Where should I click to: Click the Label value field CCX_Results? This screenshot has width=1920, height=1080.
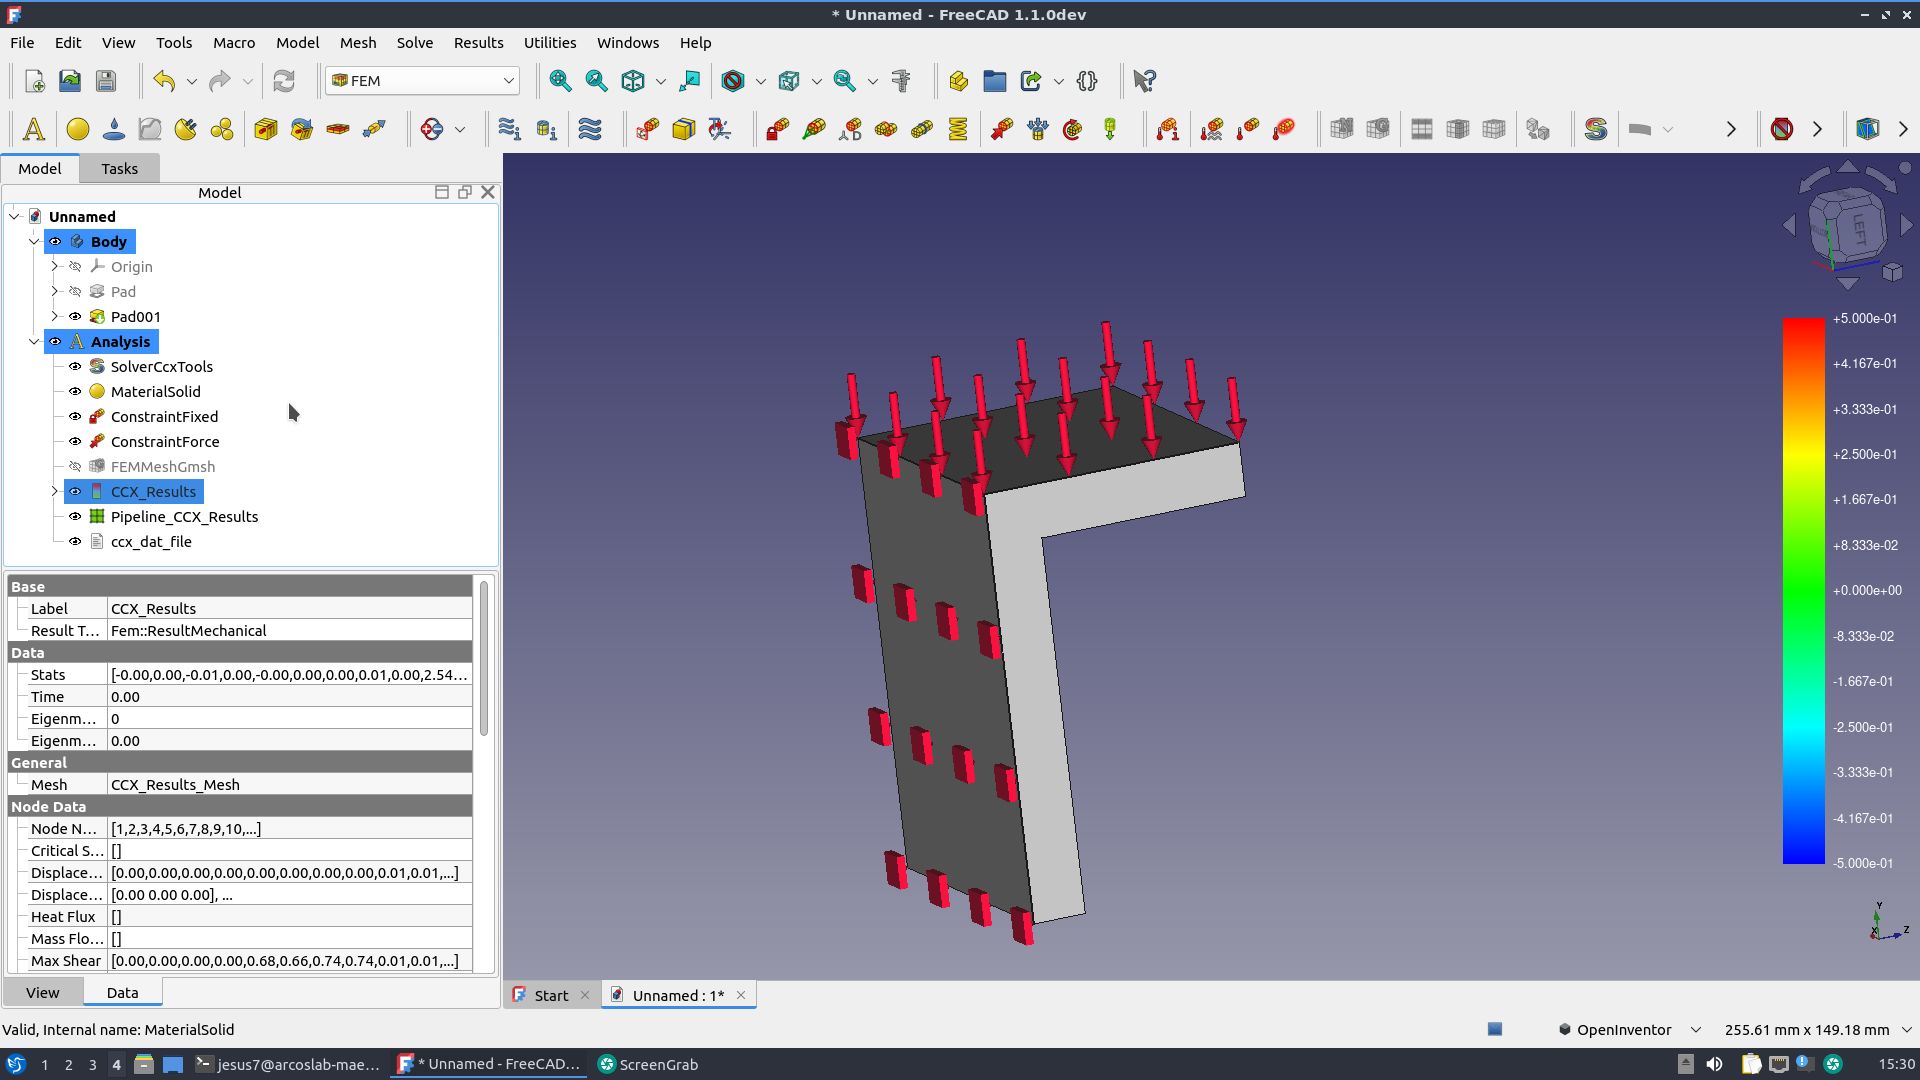point(289,609)
